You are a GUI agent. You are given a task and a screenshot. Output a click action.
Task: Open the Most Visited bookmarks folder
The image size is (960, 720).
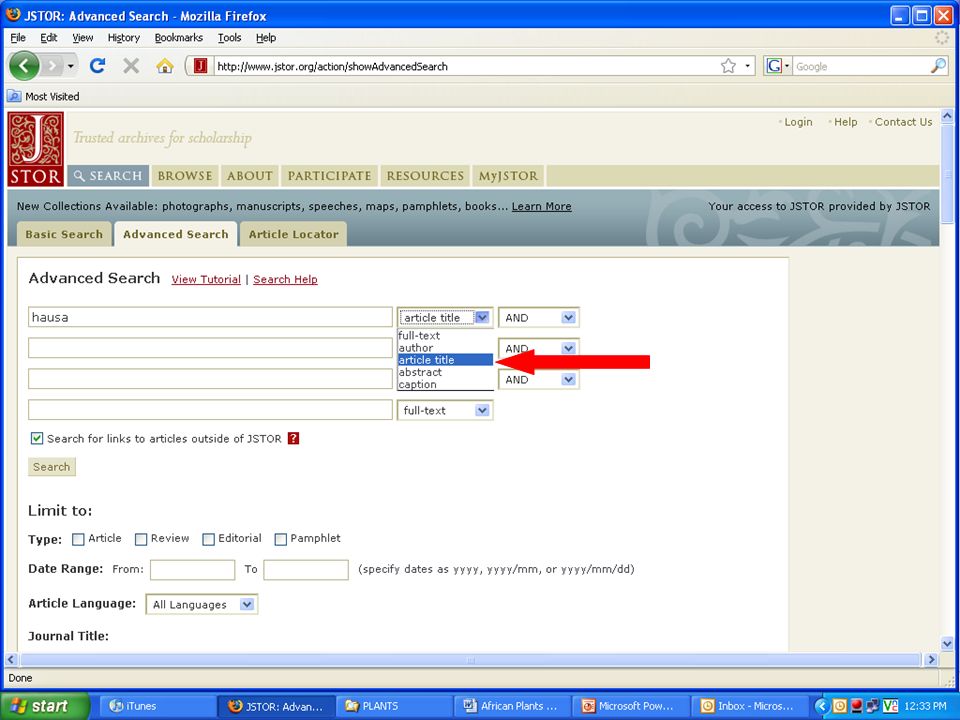click(x=43, y=96)
